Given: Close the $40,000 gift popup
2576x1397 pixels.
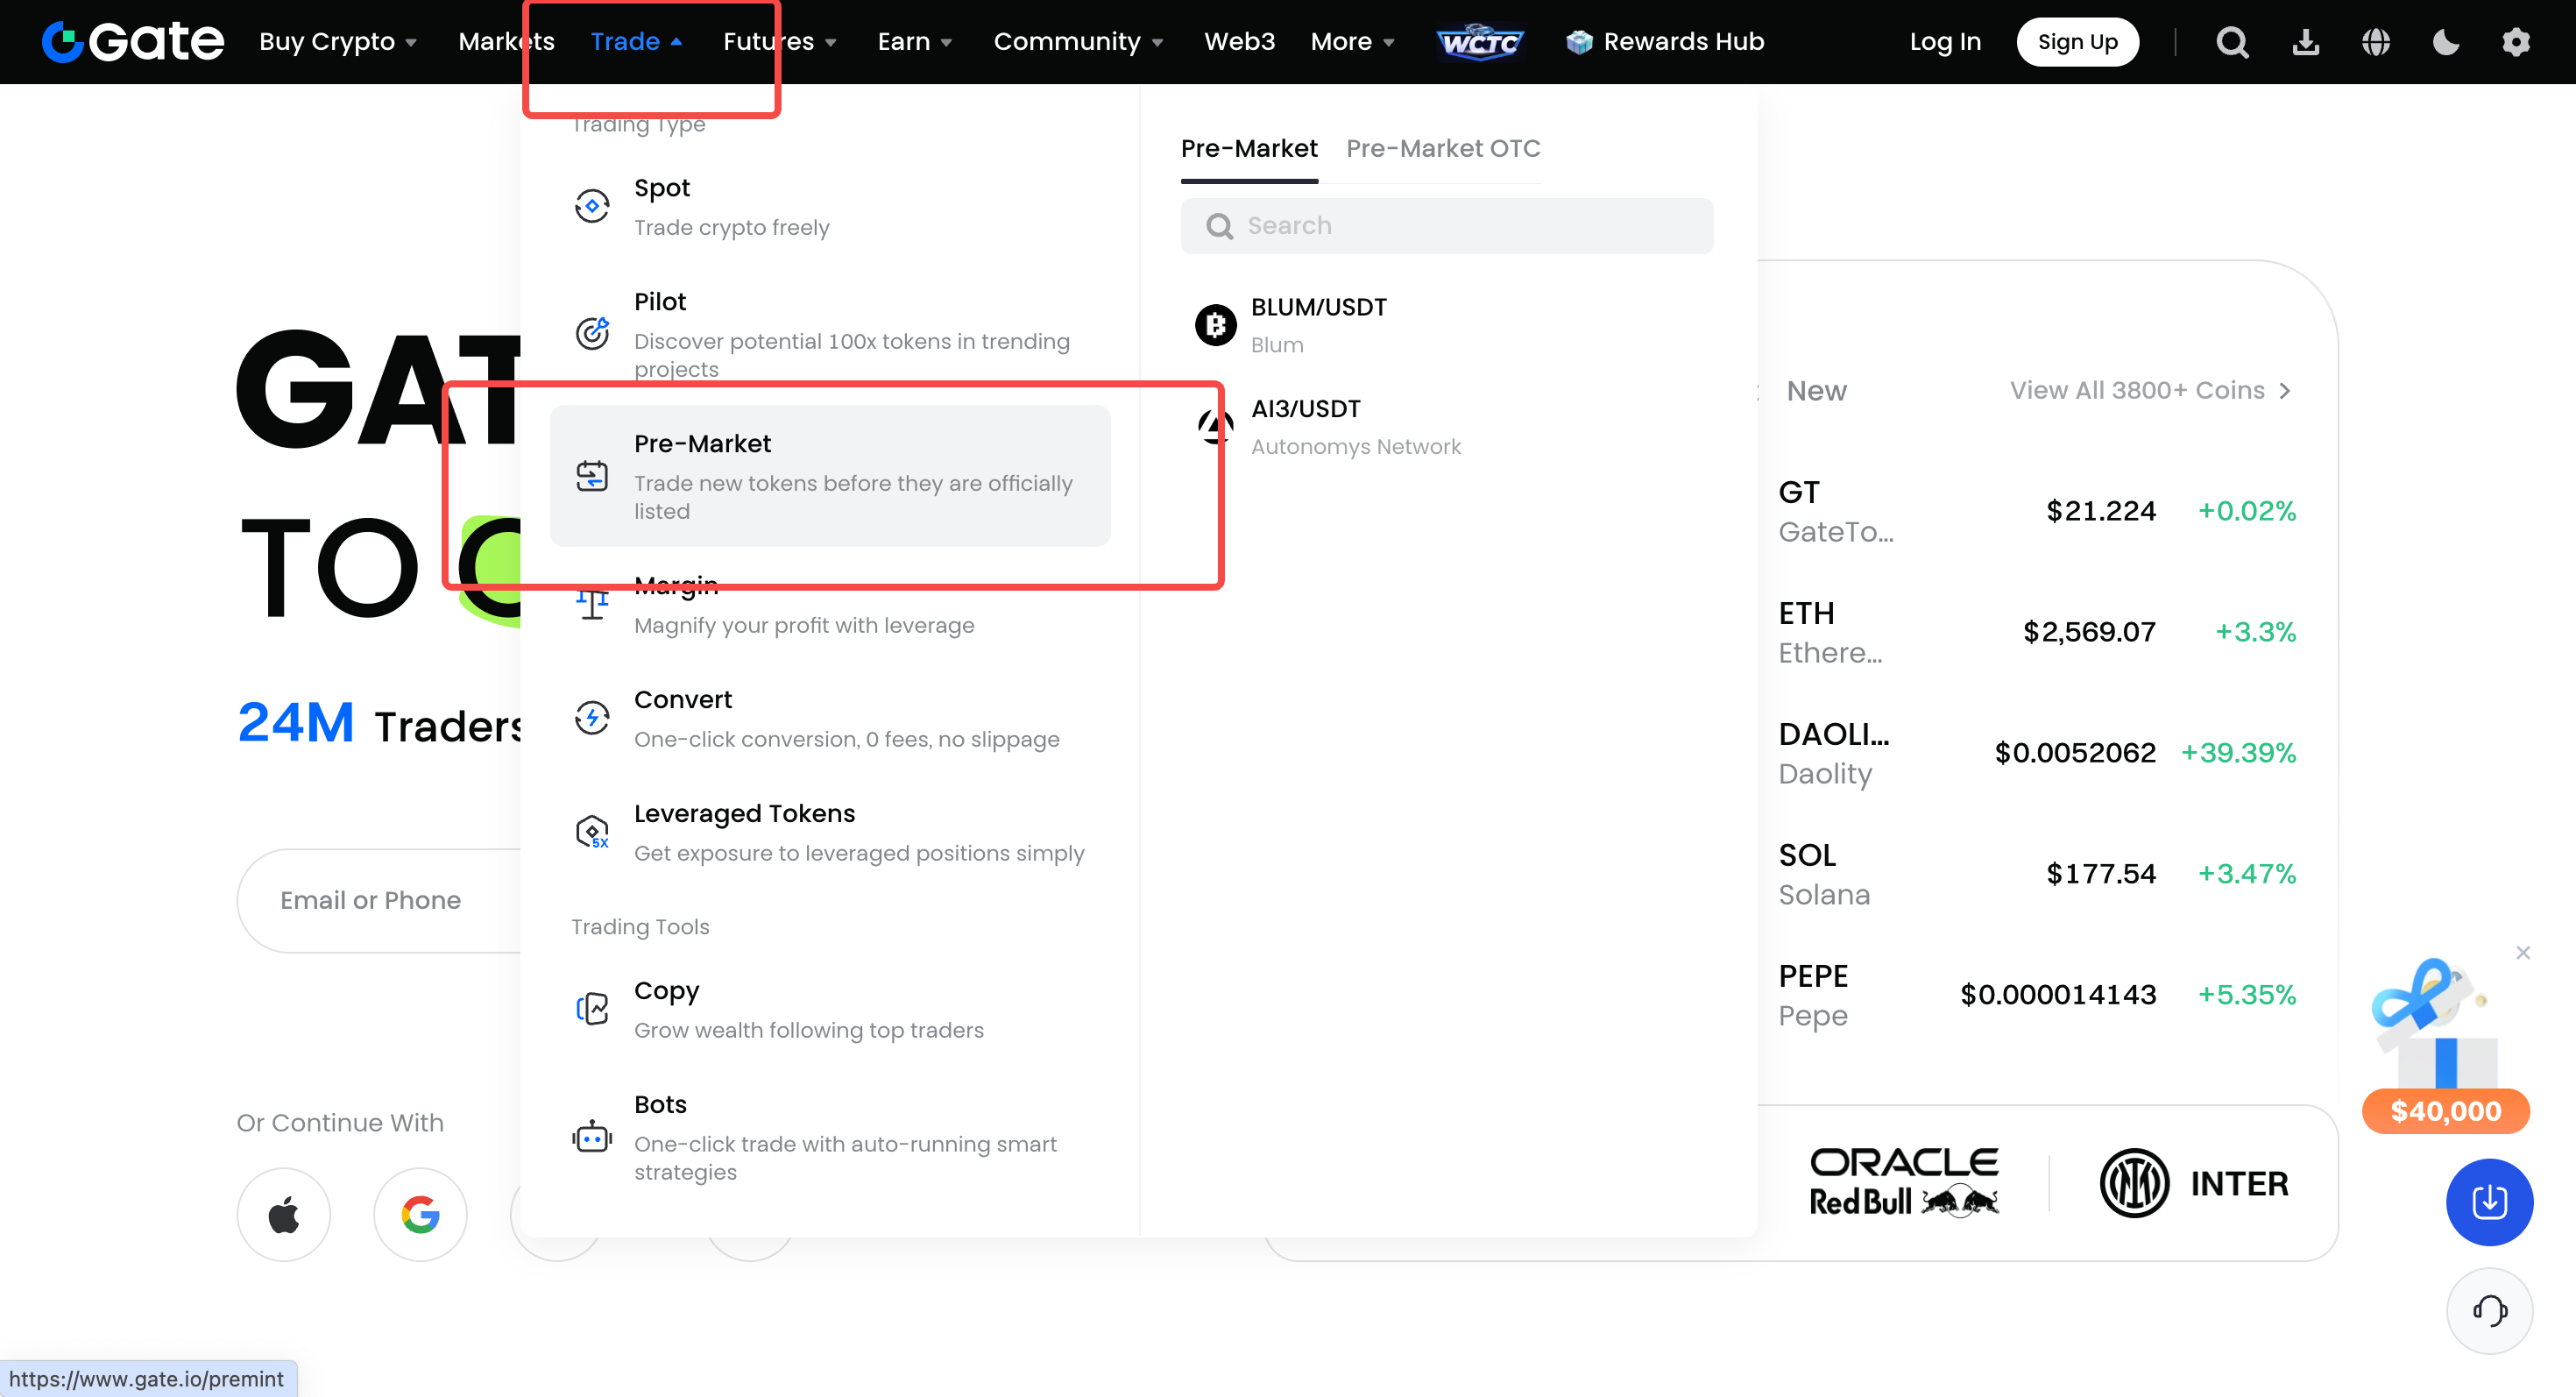Looking at the screenshot, I should click(x=2523, y=952).
